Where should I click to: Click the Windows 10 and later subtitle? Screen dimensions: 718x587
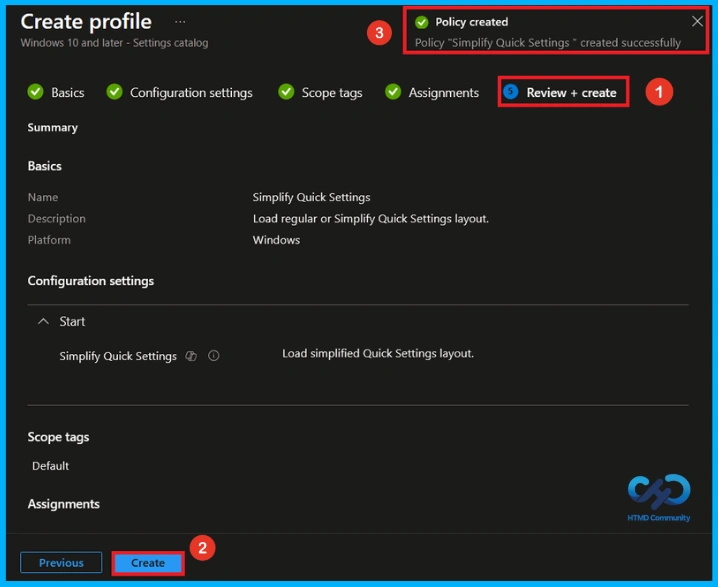[114, 43]
